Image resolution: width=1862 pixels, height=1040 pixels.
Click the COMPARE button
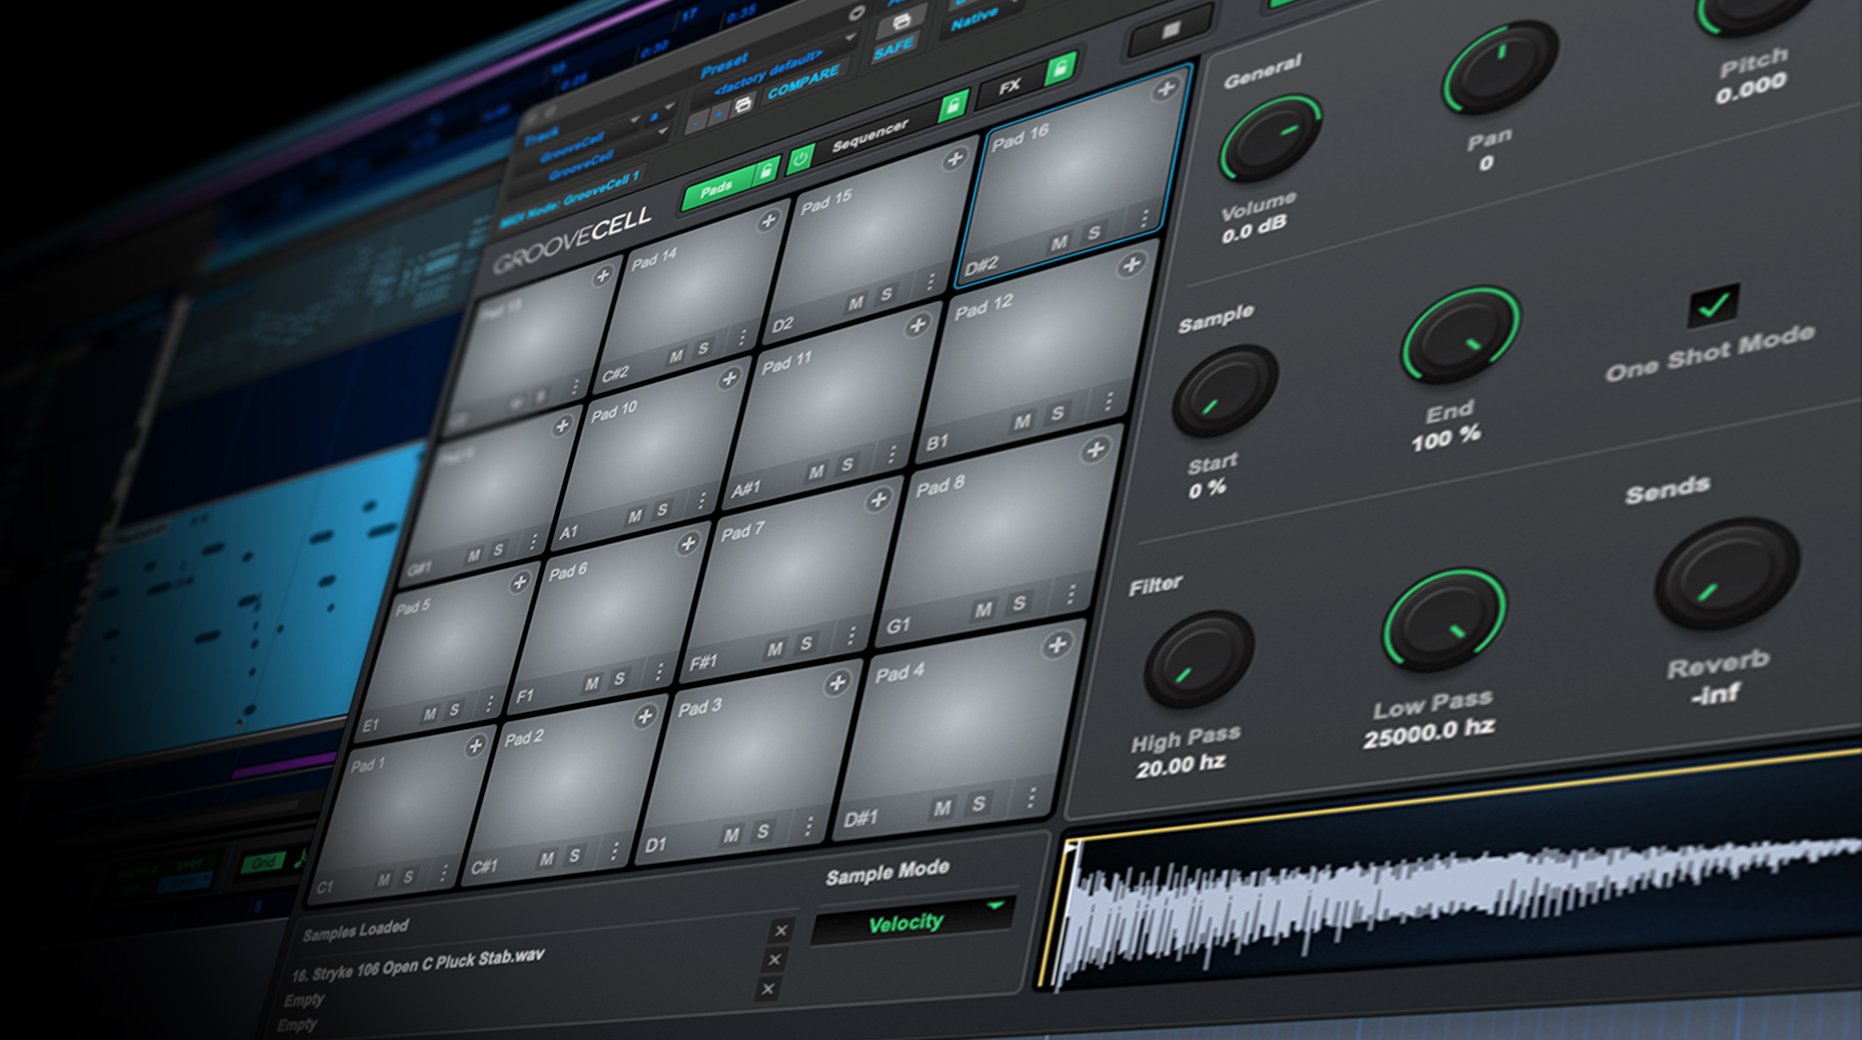click(x=803, y=83)
